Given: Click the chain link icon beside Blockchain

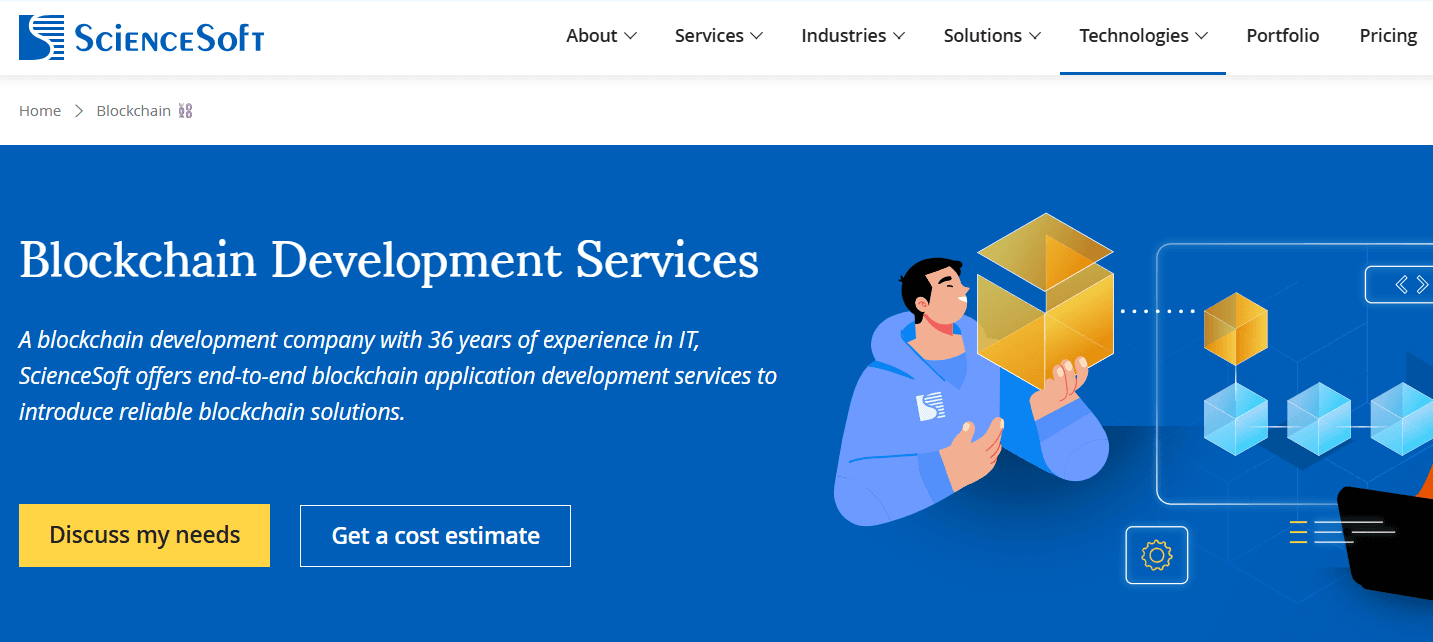Looking at the screenshot, I should [x=185, y=111].
